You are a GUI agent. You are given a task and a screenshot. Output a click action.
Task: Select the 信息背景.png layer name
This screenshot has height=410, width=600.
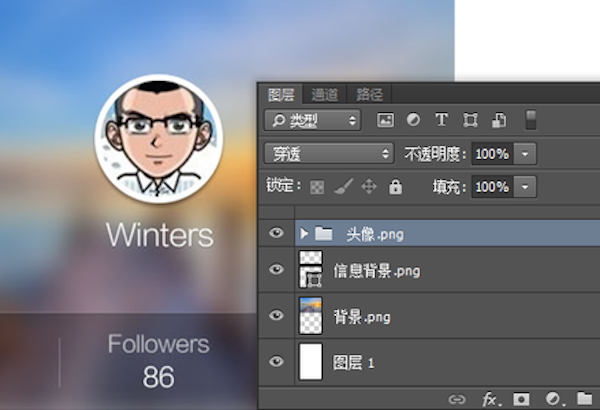pyautogui.click(x=377, y=271)
